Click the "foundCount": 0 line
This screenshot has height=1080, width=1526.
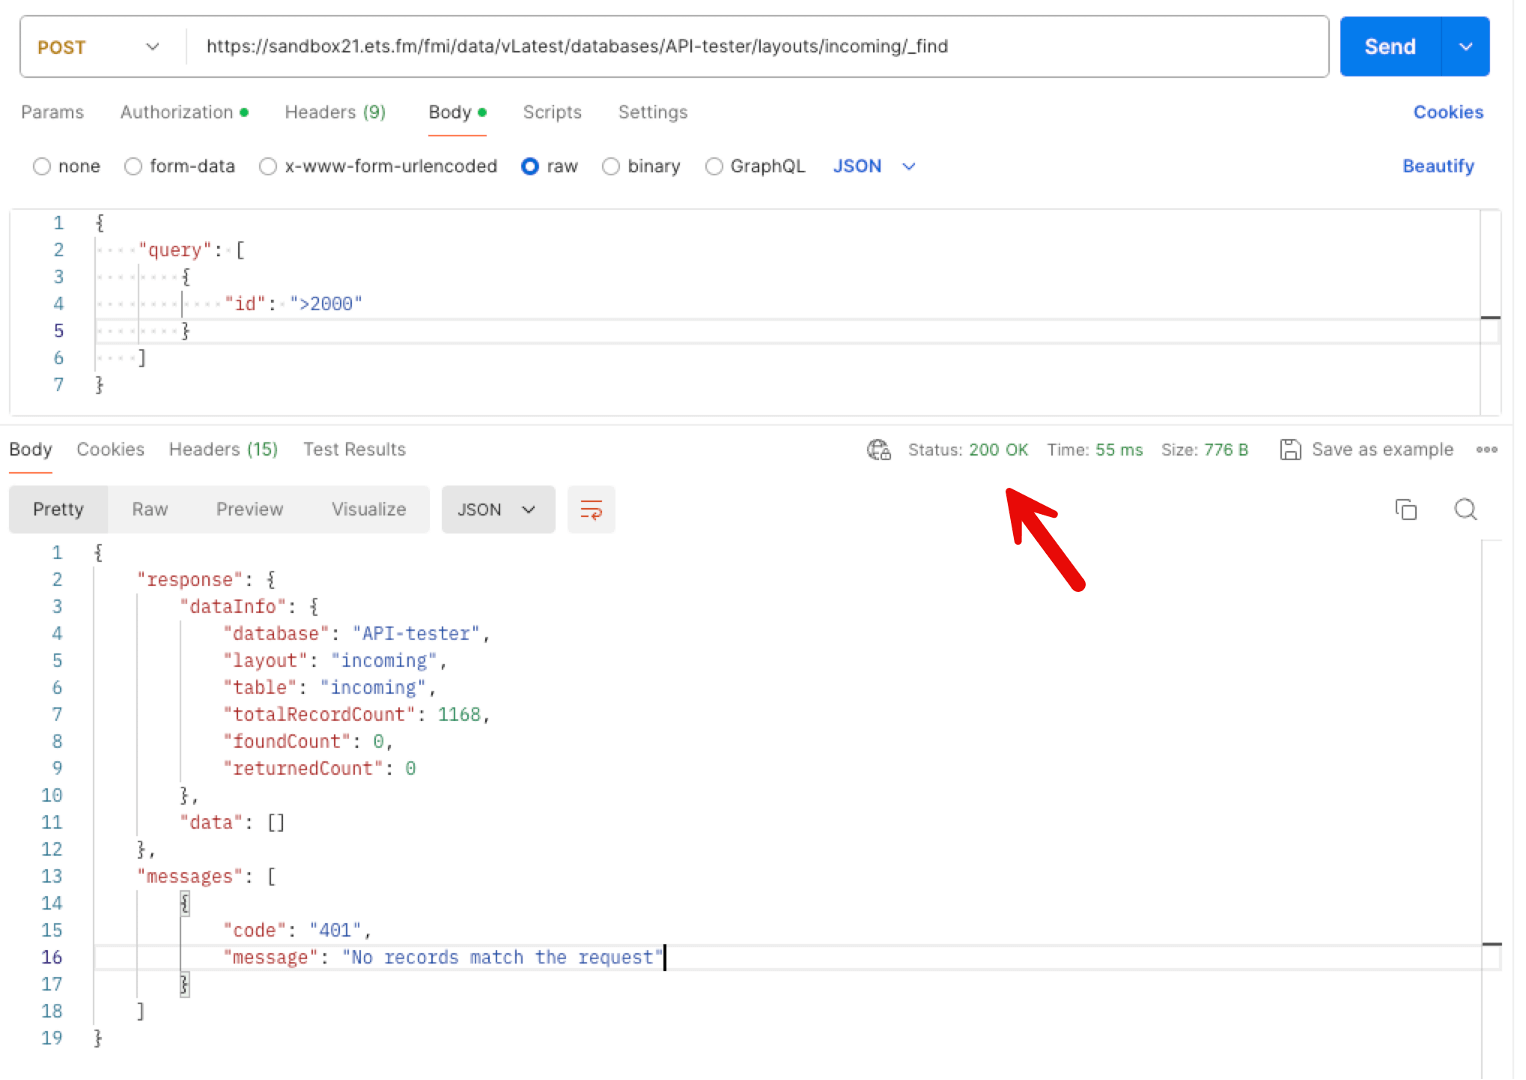(x=308, y=742)
